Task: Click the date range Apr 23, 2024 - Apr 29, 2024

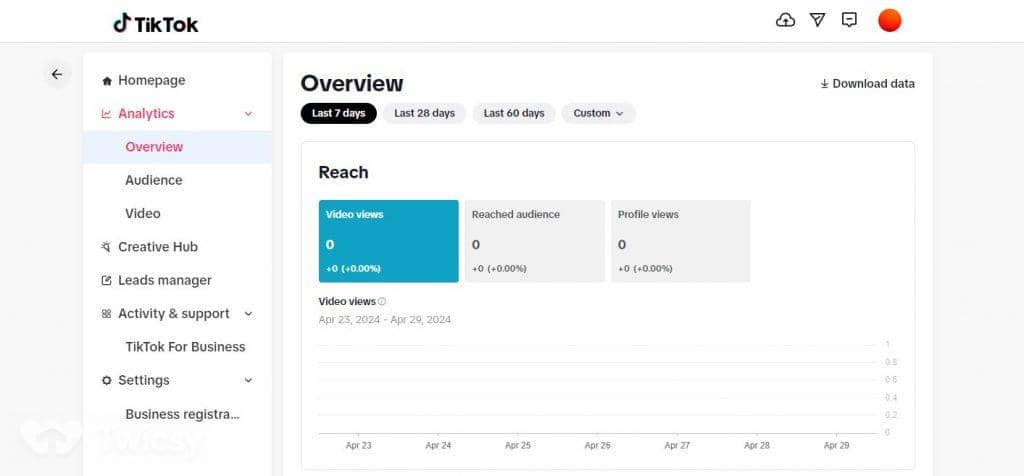Action: click(x=385, y=319)
